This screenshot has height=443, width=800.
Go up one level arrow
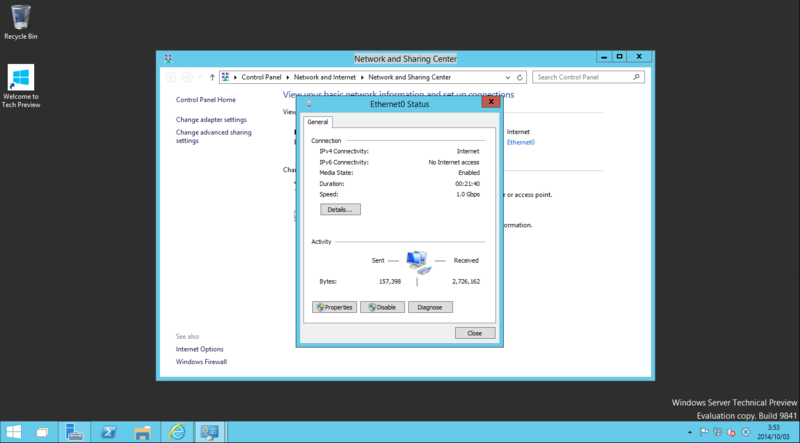[x=212, y=78]
